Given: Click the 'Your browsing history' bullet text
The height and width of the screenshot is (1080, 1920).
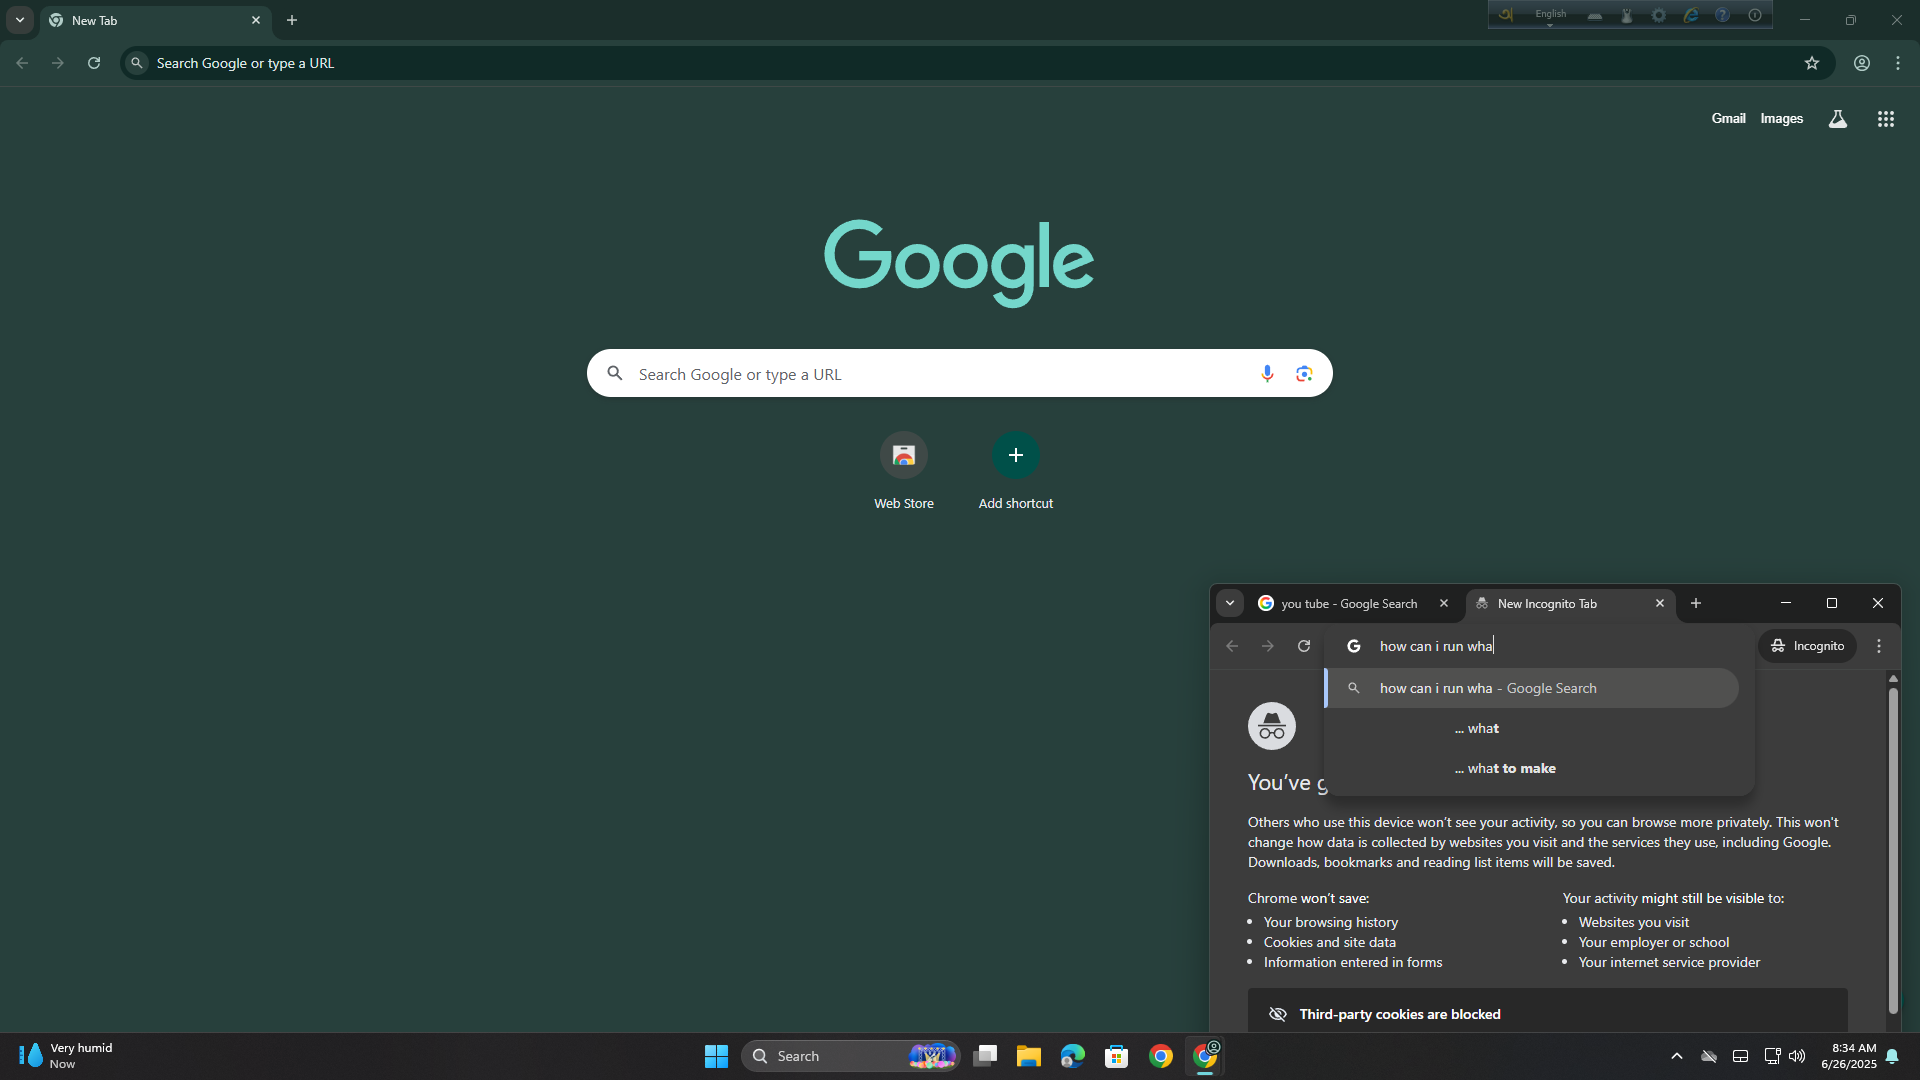Looking at the screenshot, I should [1330, 922].
